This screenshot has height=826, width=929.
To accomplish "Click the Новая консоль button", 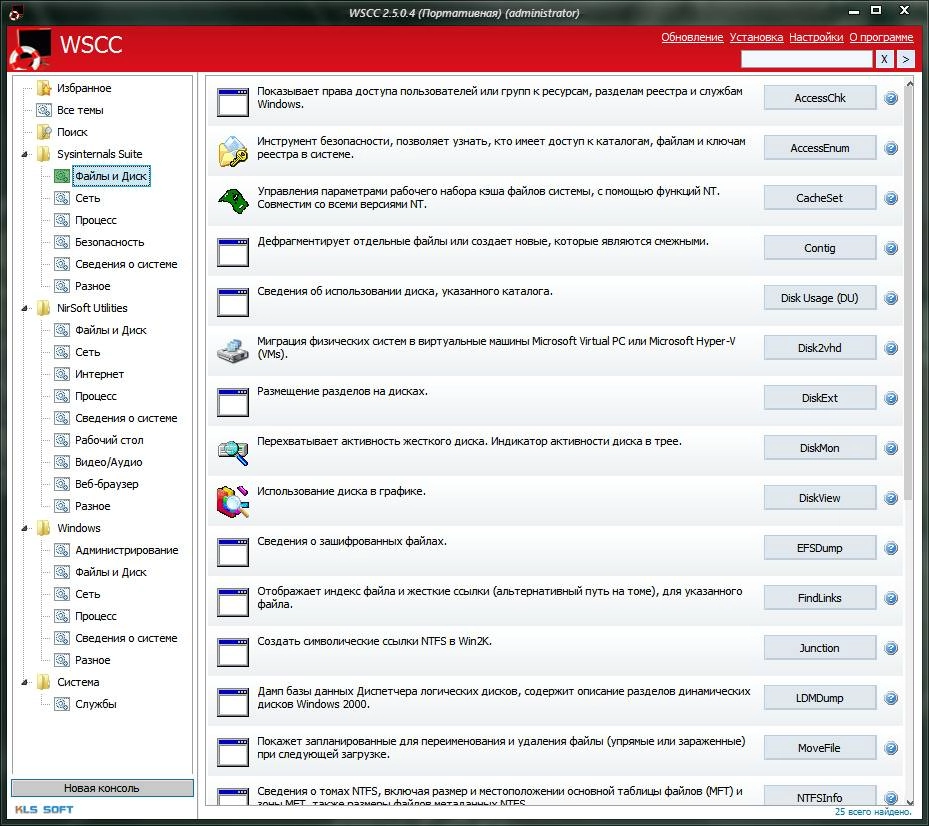I will pyautogui.click(x=102, y=788).
